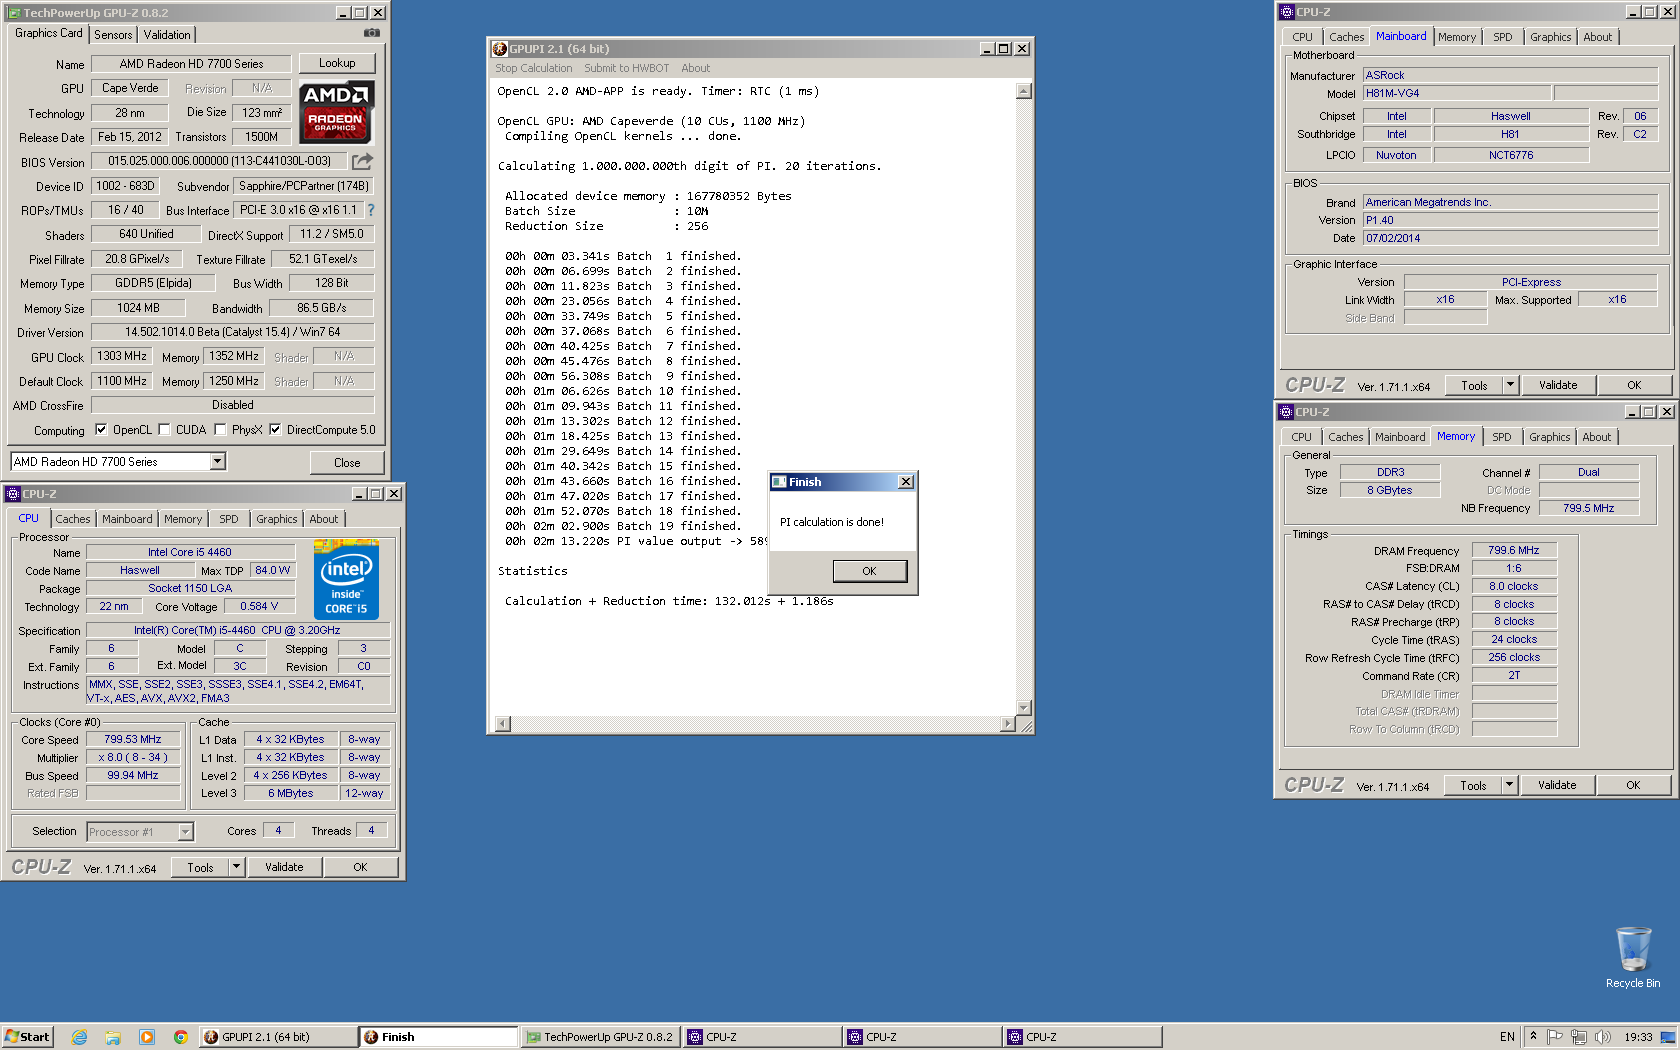Click GPU-Z screenshot camera icon
Screen dimensions: 1680x1050
tap(372, 33)
